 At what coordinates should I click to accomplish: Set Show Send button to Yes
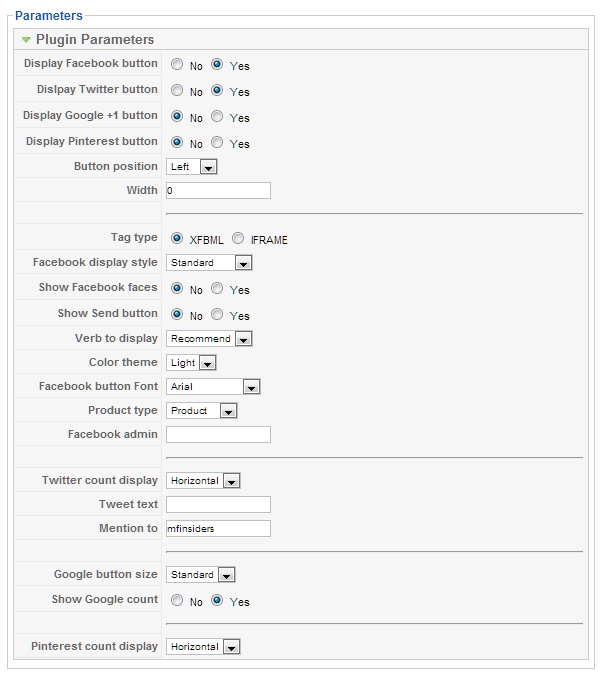pos(217,315)
